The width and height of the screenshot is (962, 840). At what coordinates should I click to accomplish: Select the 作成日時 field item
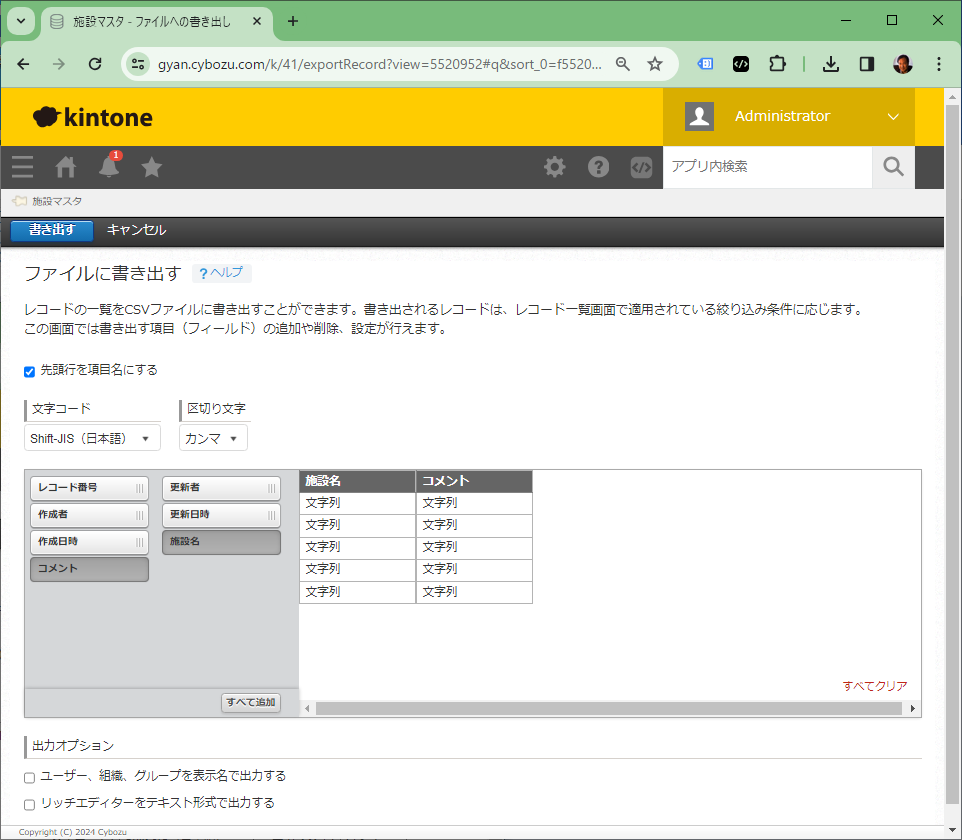pyautogui.click(x=90, y=542)
